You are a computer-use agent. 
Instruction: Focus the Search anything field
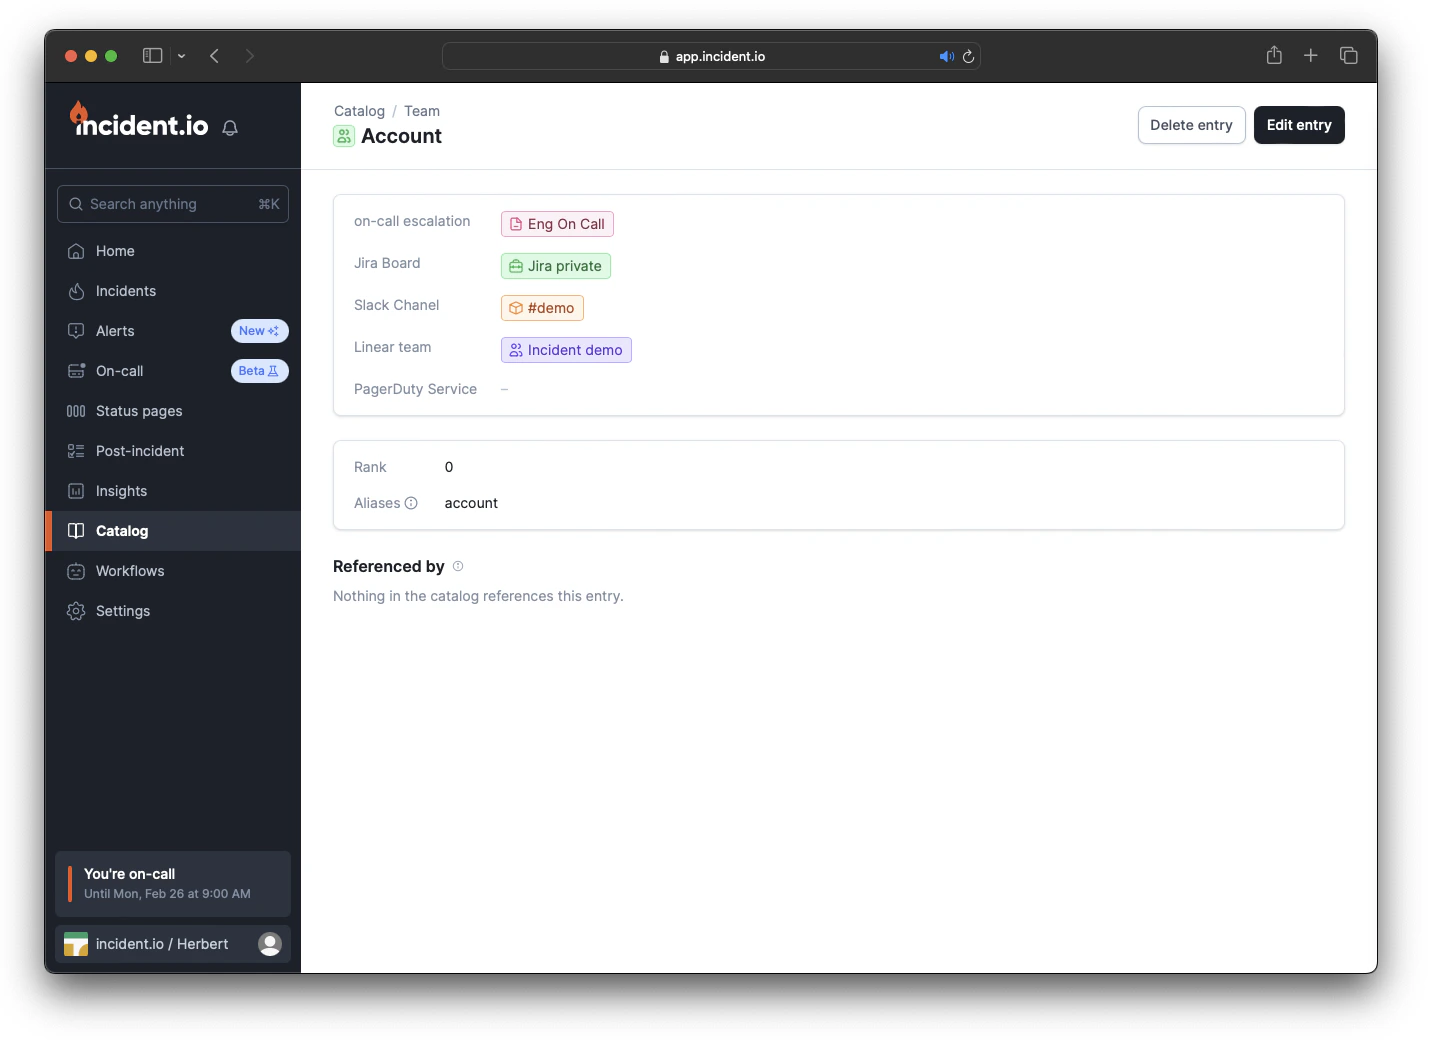[173, 204]
